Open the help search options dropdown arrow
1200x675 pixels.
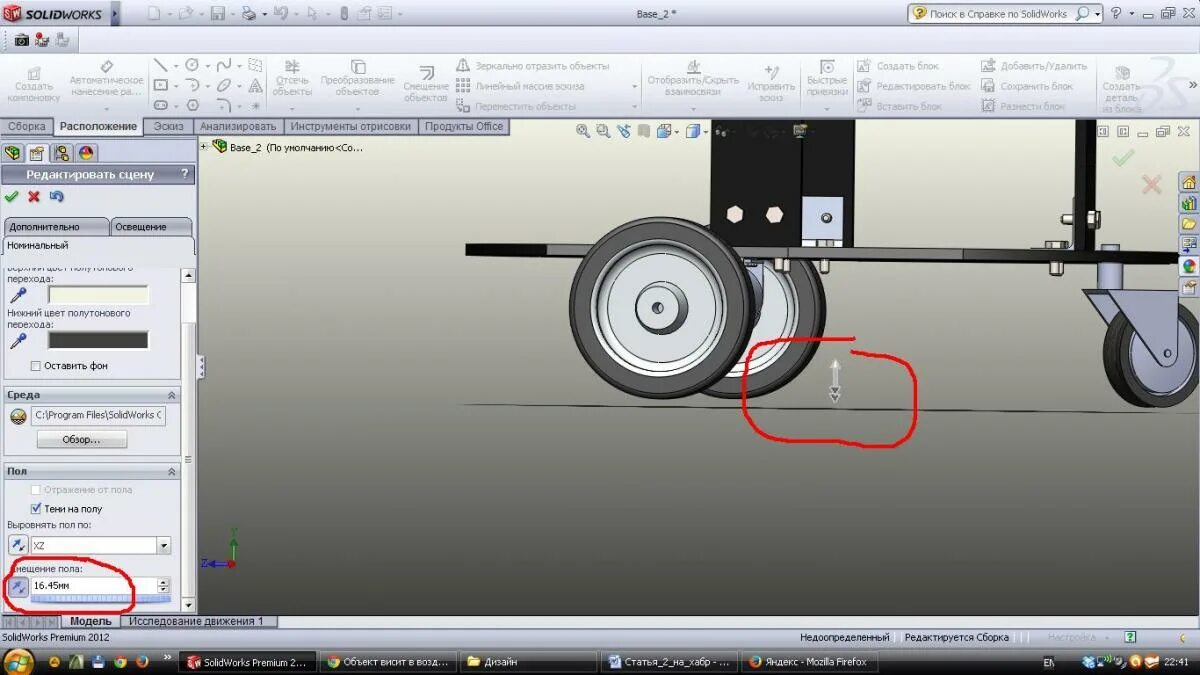click(x=1097, y=14)
